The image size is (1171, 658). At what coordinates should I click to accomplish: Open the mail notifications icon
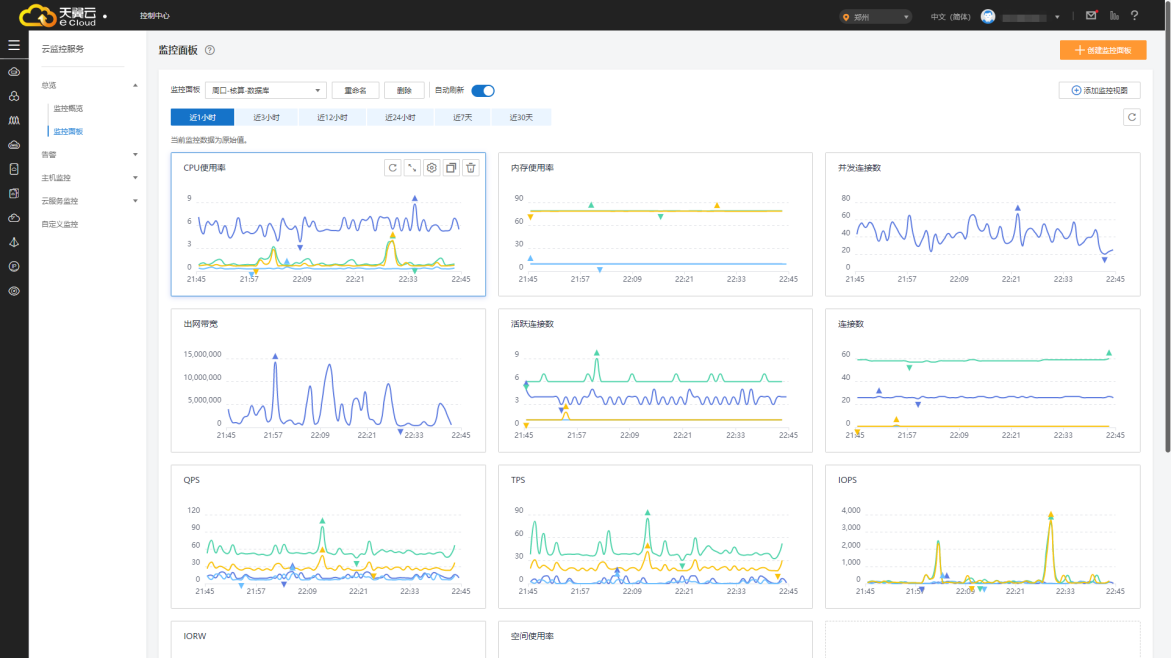[x=1091, y=16]
